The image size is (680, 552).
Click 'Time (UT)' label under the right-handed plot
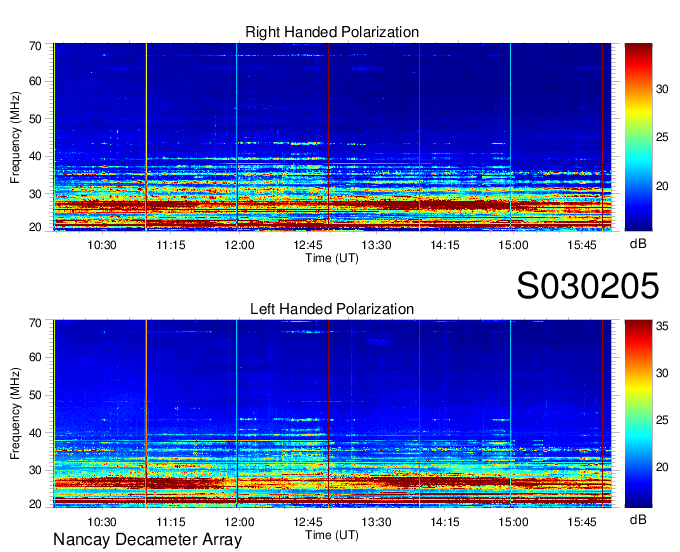[x=332, y=258]
